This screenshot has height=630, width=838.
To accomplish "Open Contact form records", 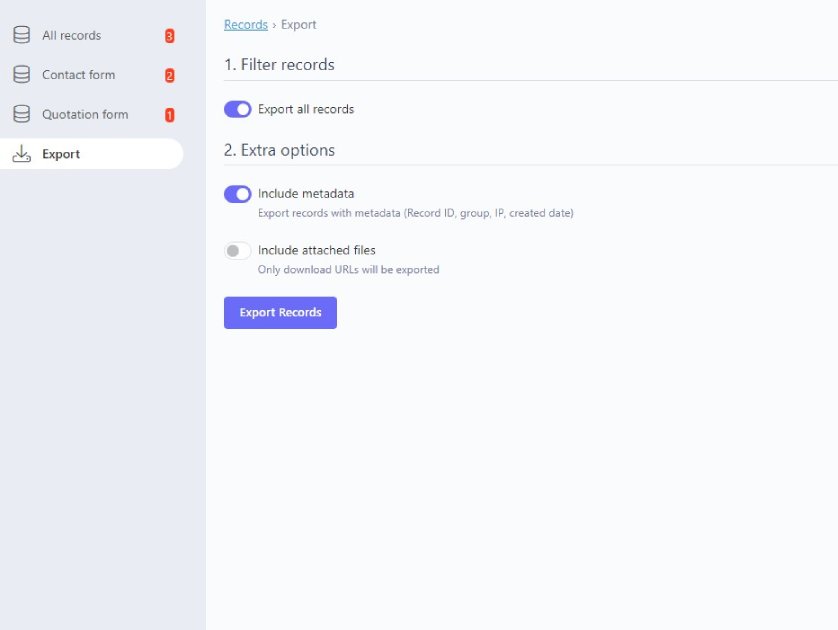I will click(91, 75).
